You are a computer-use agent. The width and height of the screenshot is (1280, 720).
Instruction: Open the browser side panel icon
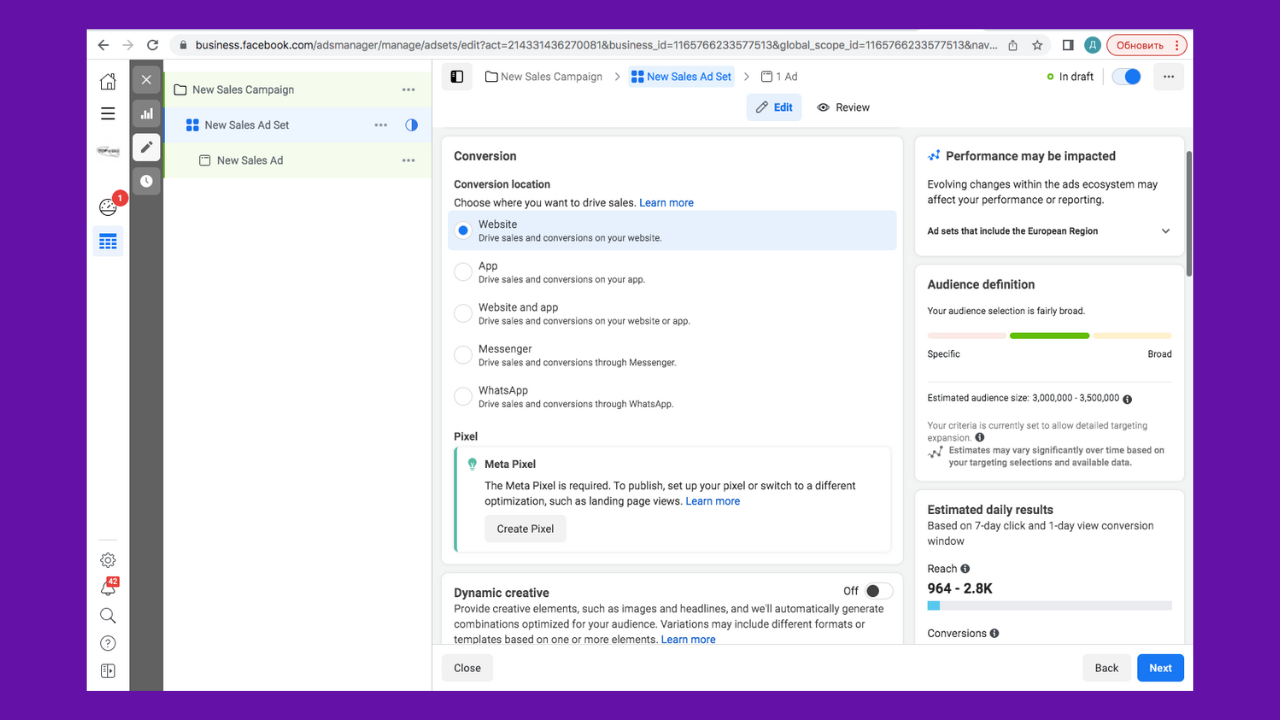tap(1068, 45)
